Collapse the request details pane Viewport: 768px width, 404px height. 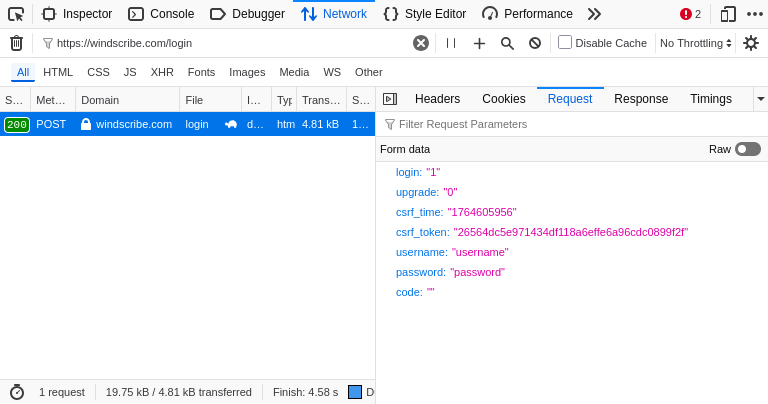click(390, 99)
